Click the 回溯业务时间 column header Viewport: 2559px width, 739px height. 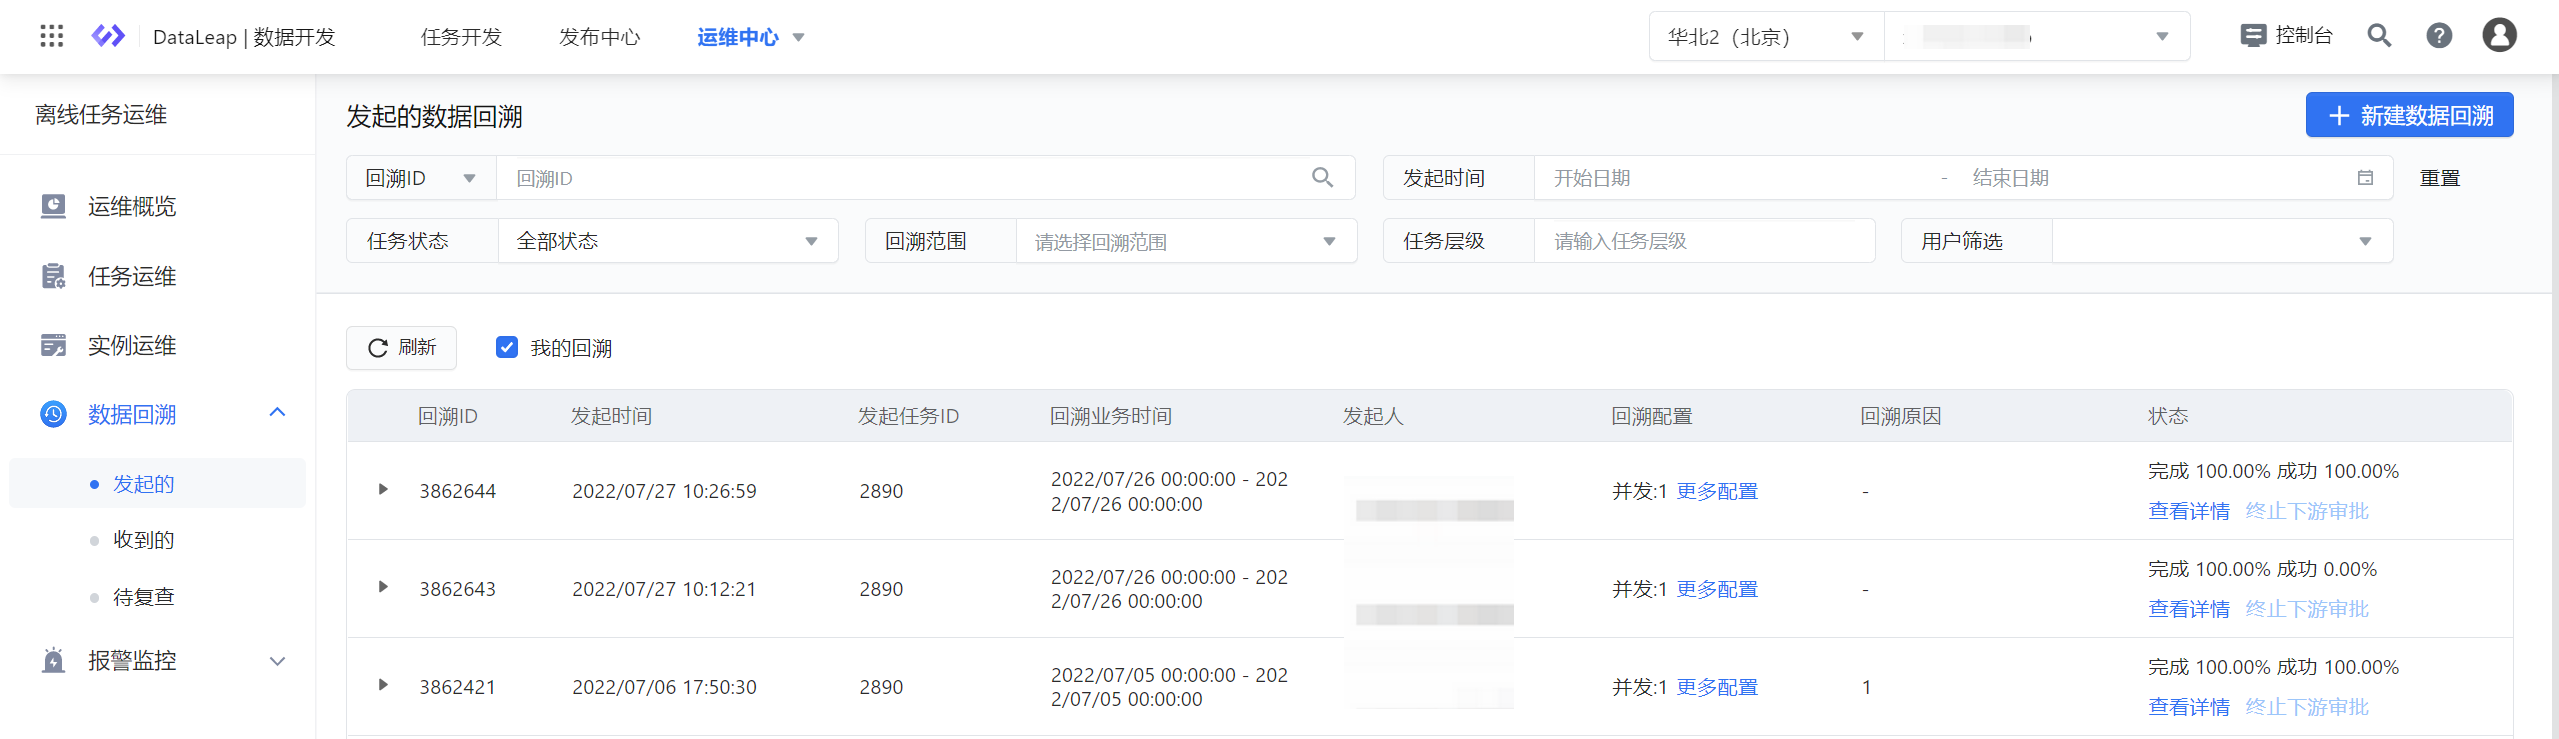pyautogui.click(x=1111, y=416)
